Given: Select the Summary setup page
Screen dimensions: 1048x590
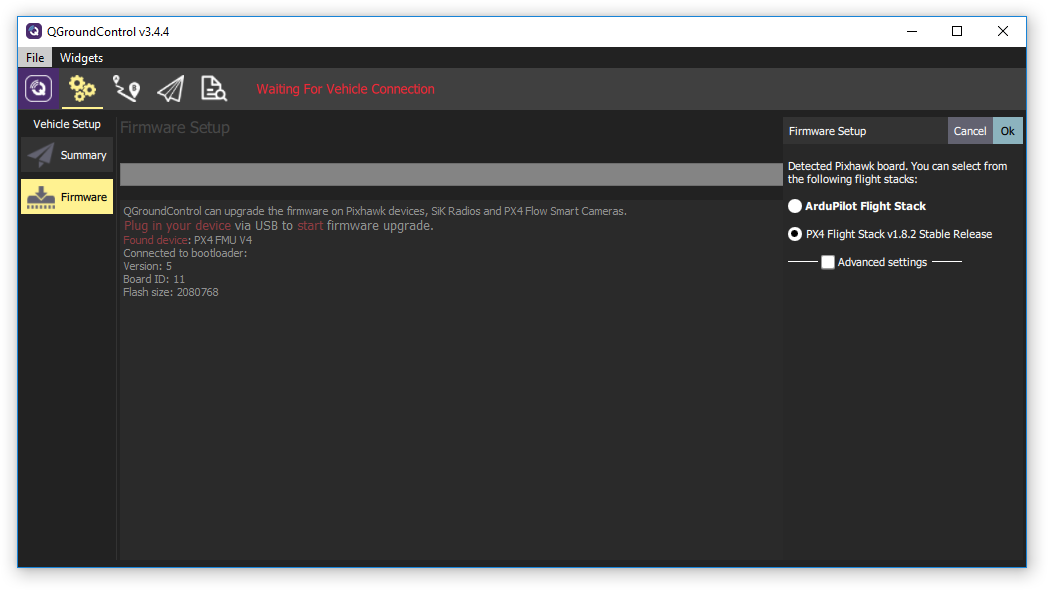Looking at the screenshot, I should click(x=67, y=155).
